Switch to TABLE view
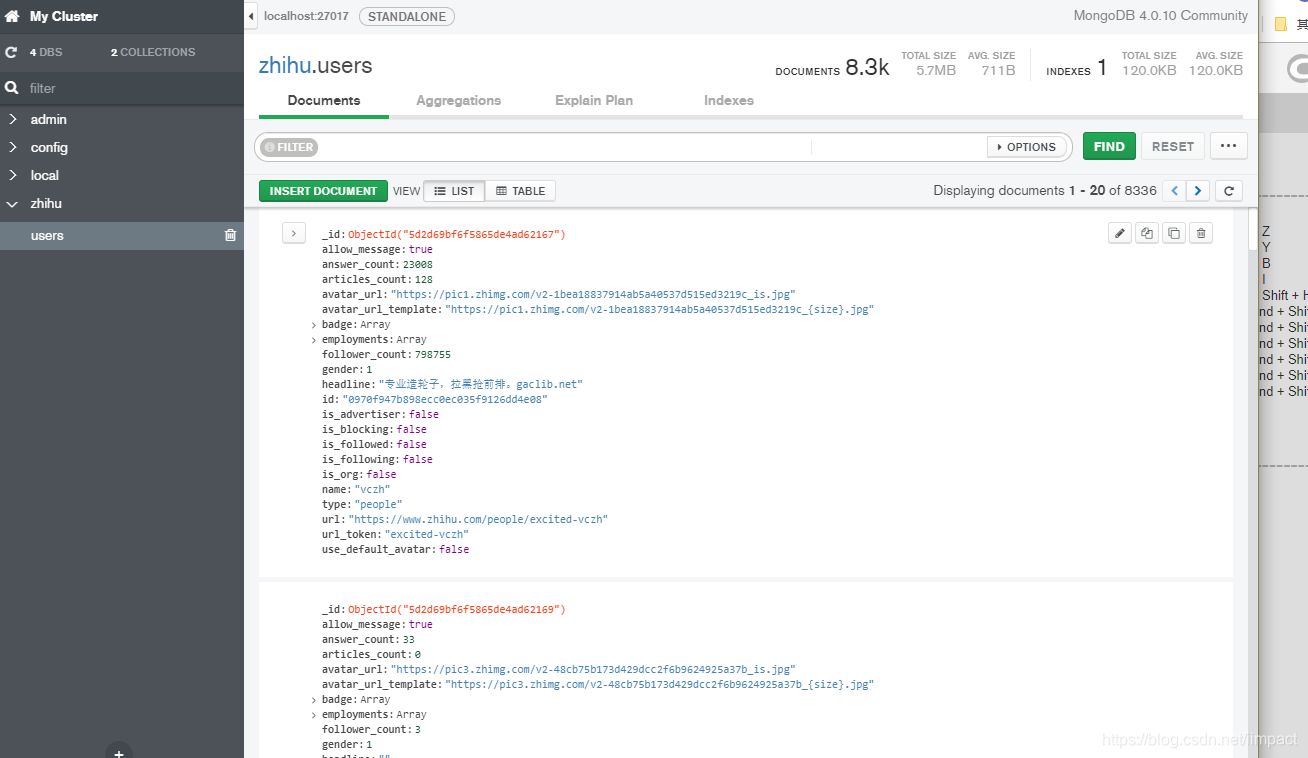The height and width of the screenshot is (758, 1308). 521,191
